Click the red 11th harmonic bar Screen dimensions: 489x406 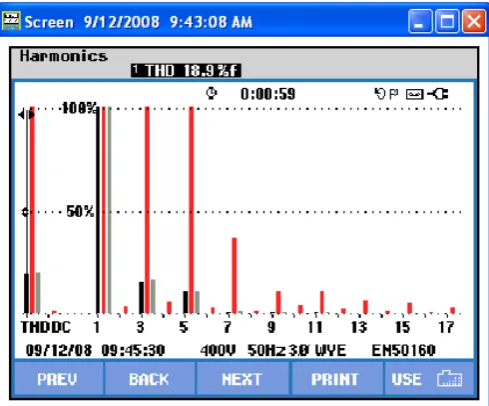tap(322, 302)
